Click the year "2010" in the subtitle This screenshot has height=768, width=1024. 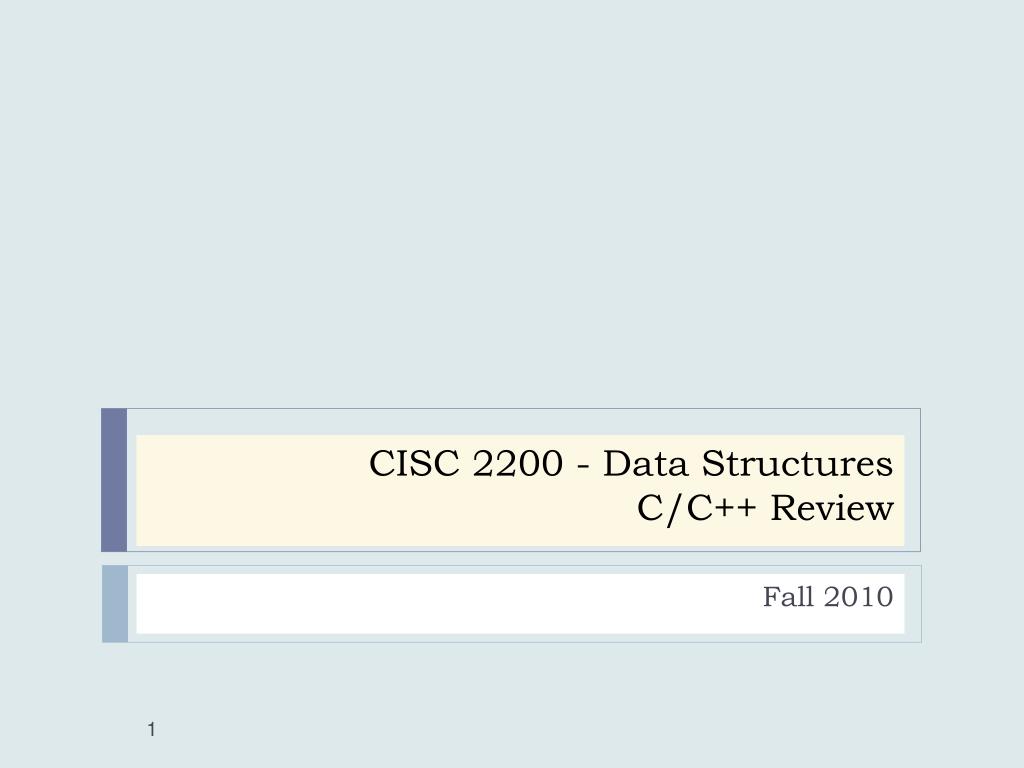tap(859, 597)
